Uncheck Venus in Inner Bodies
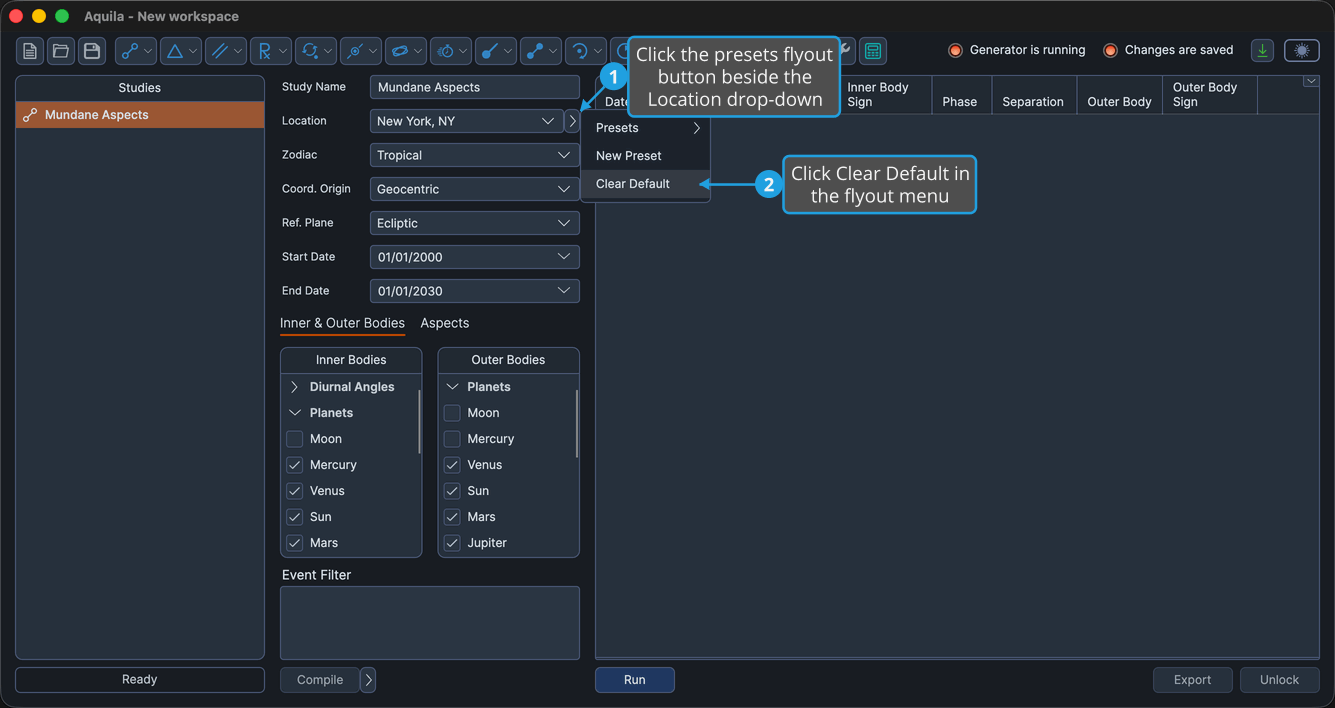1335x708 pixels. tap(294, 491)
